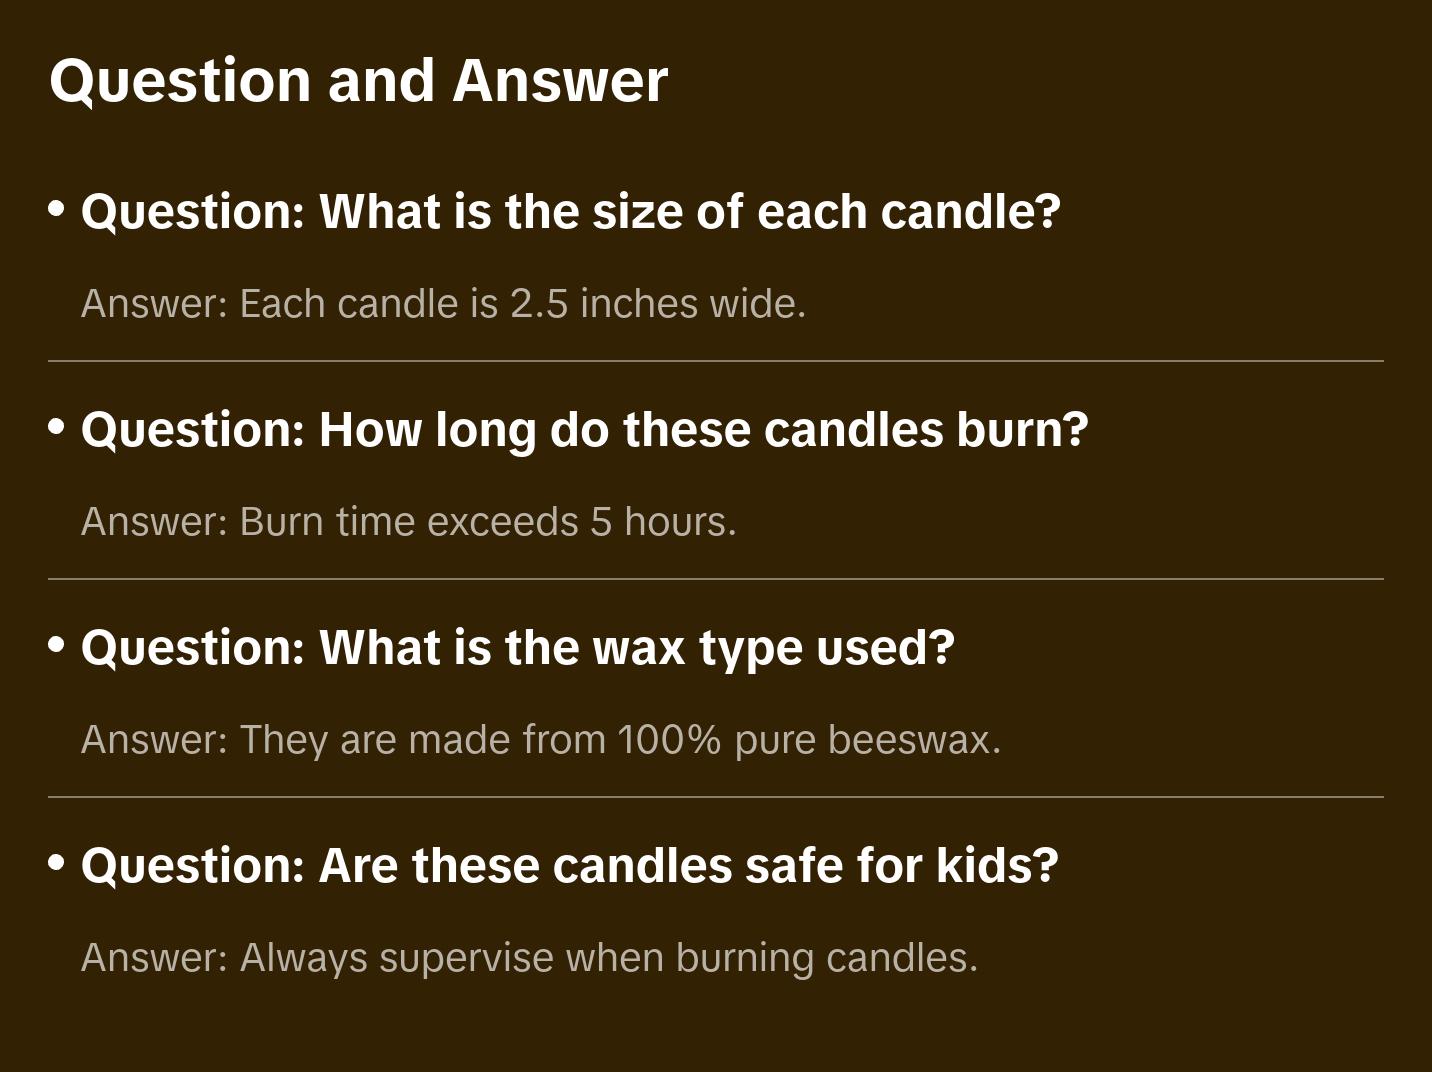Select the candle size question

[570, 211]
